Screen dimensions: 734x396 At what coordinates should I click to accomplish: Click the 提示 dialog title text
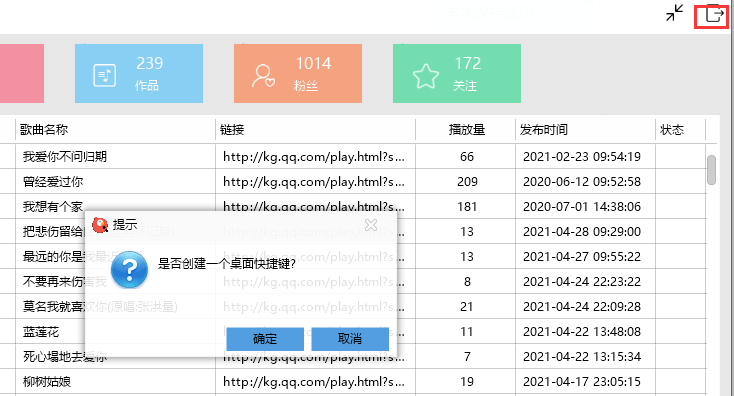point(125,225)
